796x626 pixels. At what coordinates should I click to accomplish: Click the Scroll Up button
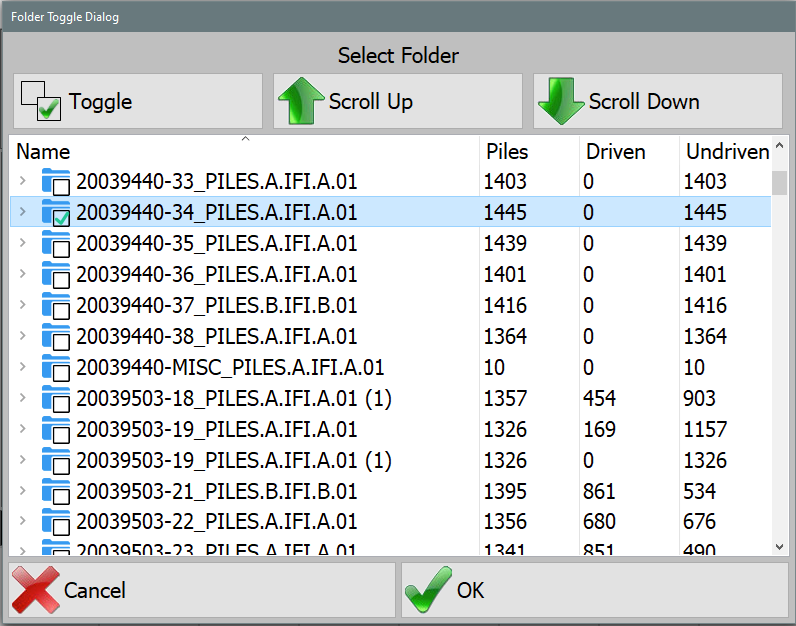coord(397,101)
